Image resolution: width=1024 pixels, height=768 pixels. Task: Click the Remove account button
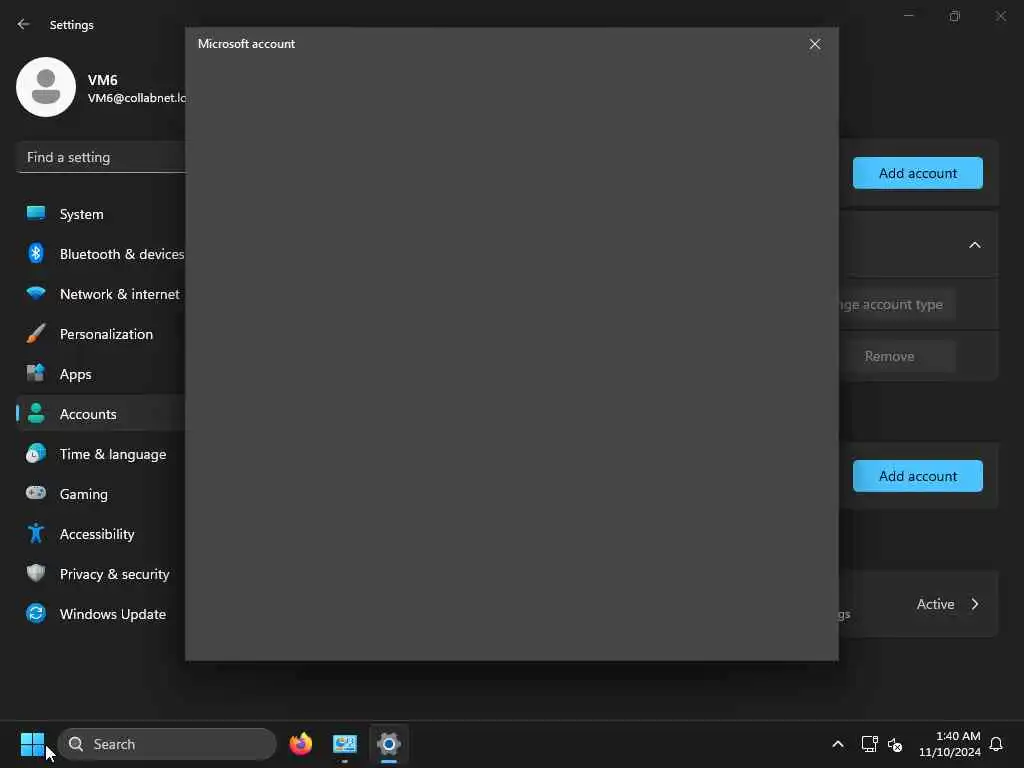897,356
